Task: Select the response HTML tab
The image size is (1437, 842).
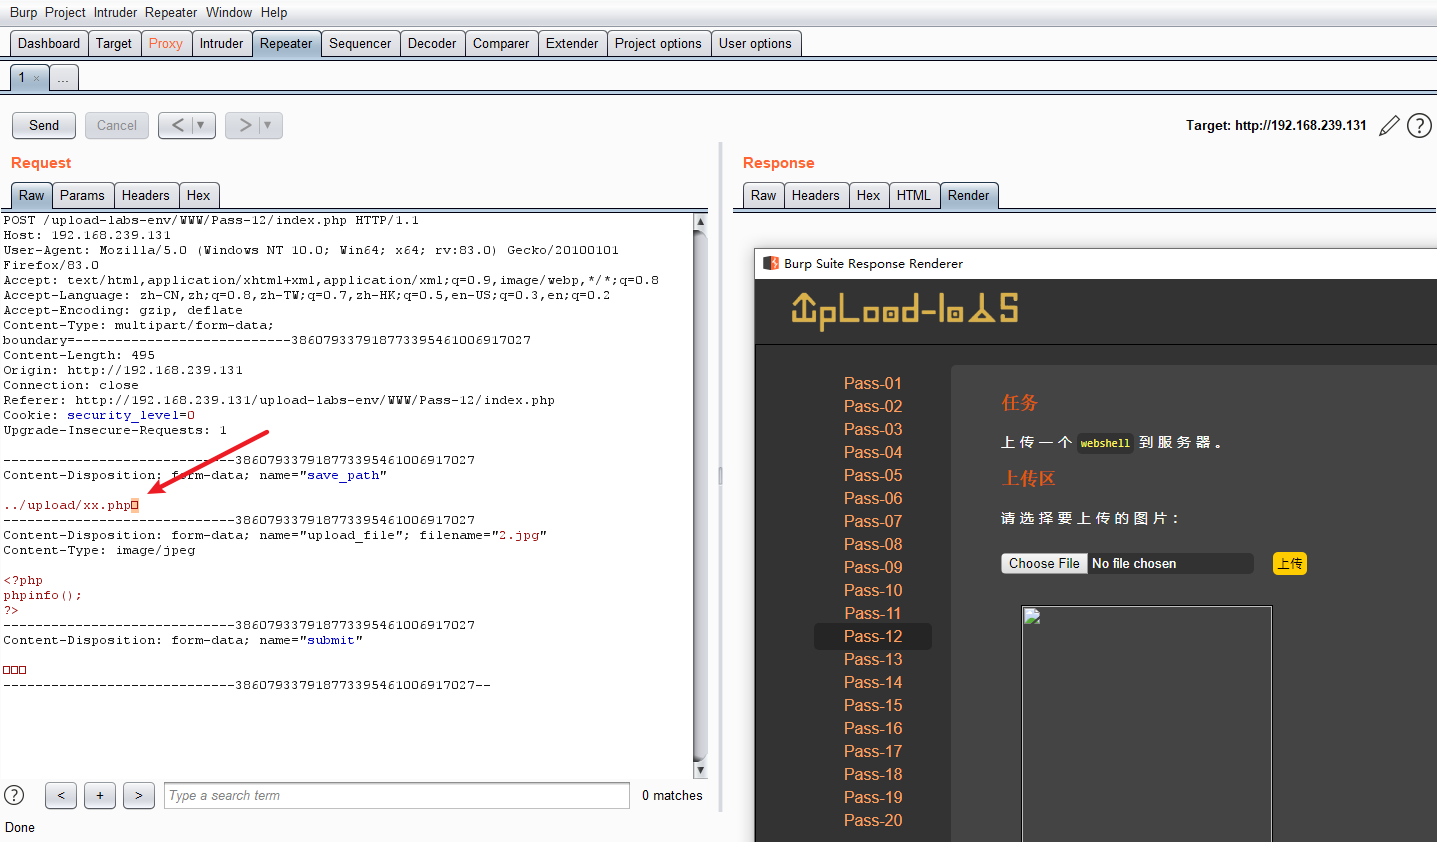Action: tap(914, 195)
